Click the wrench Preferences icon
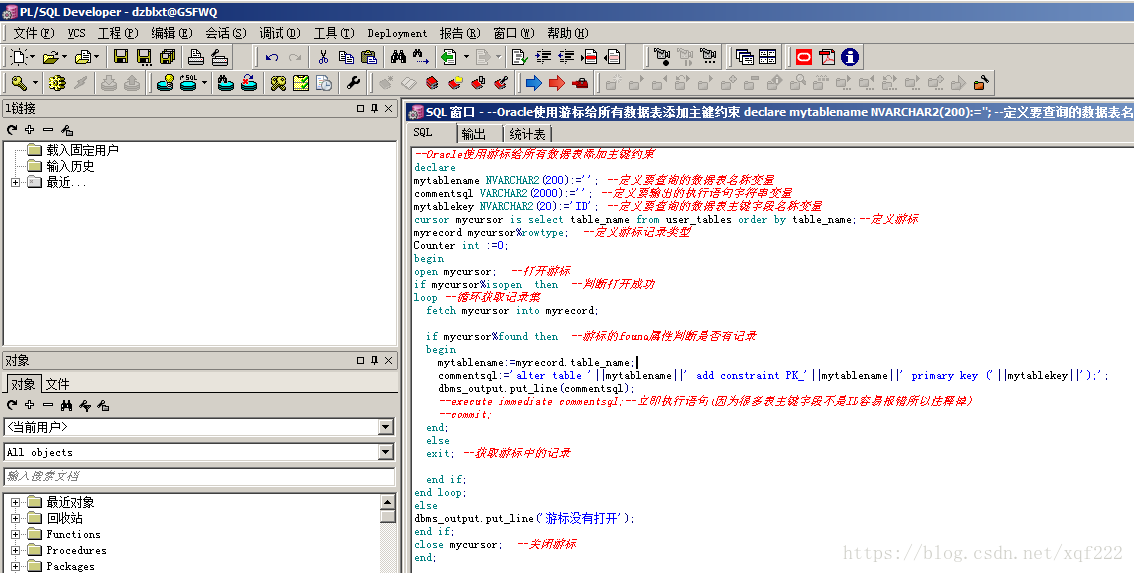Viewport: 1134px width, 573px height. coord(353,83)
